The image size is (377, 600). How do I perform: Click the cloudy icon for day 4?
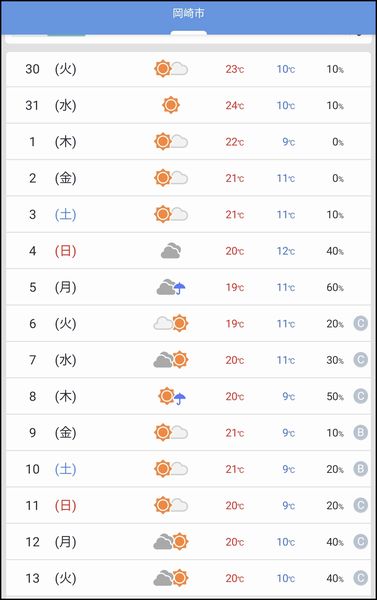[x=171, y=251]
